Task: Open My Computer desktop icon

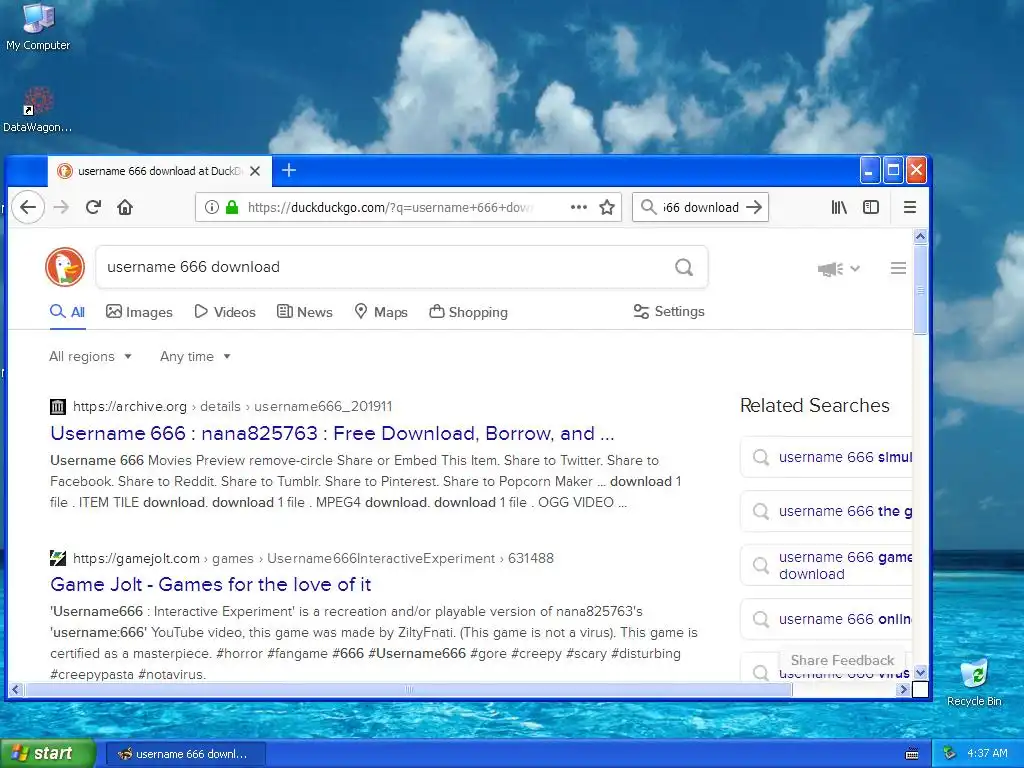Action: pos(38,27)
